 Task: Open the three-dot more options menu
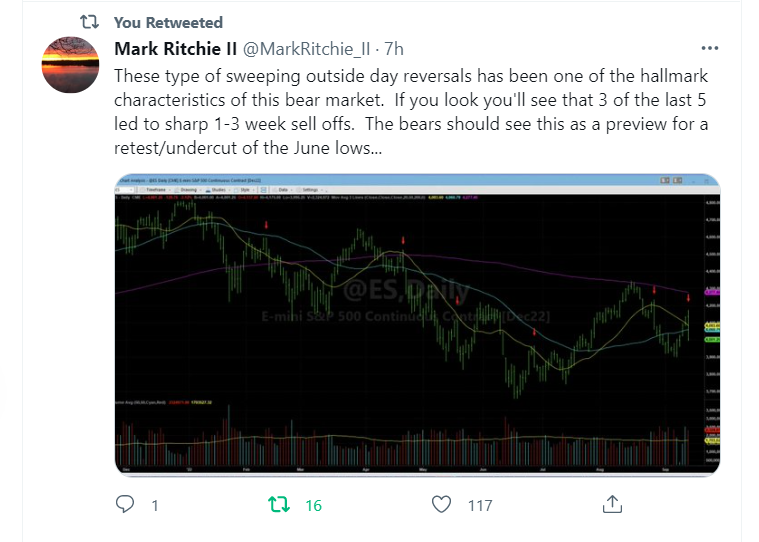(709, 48)
